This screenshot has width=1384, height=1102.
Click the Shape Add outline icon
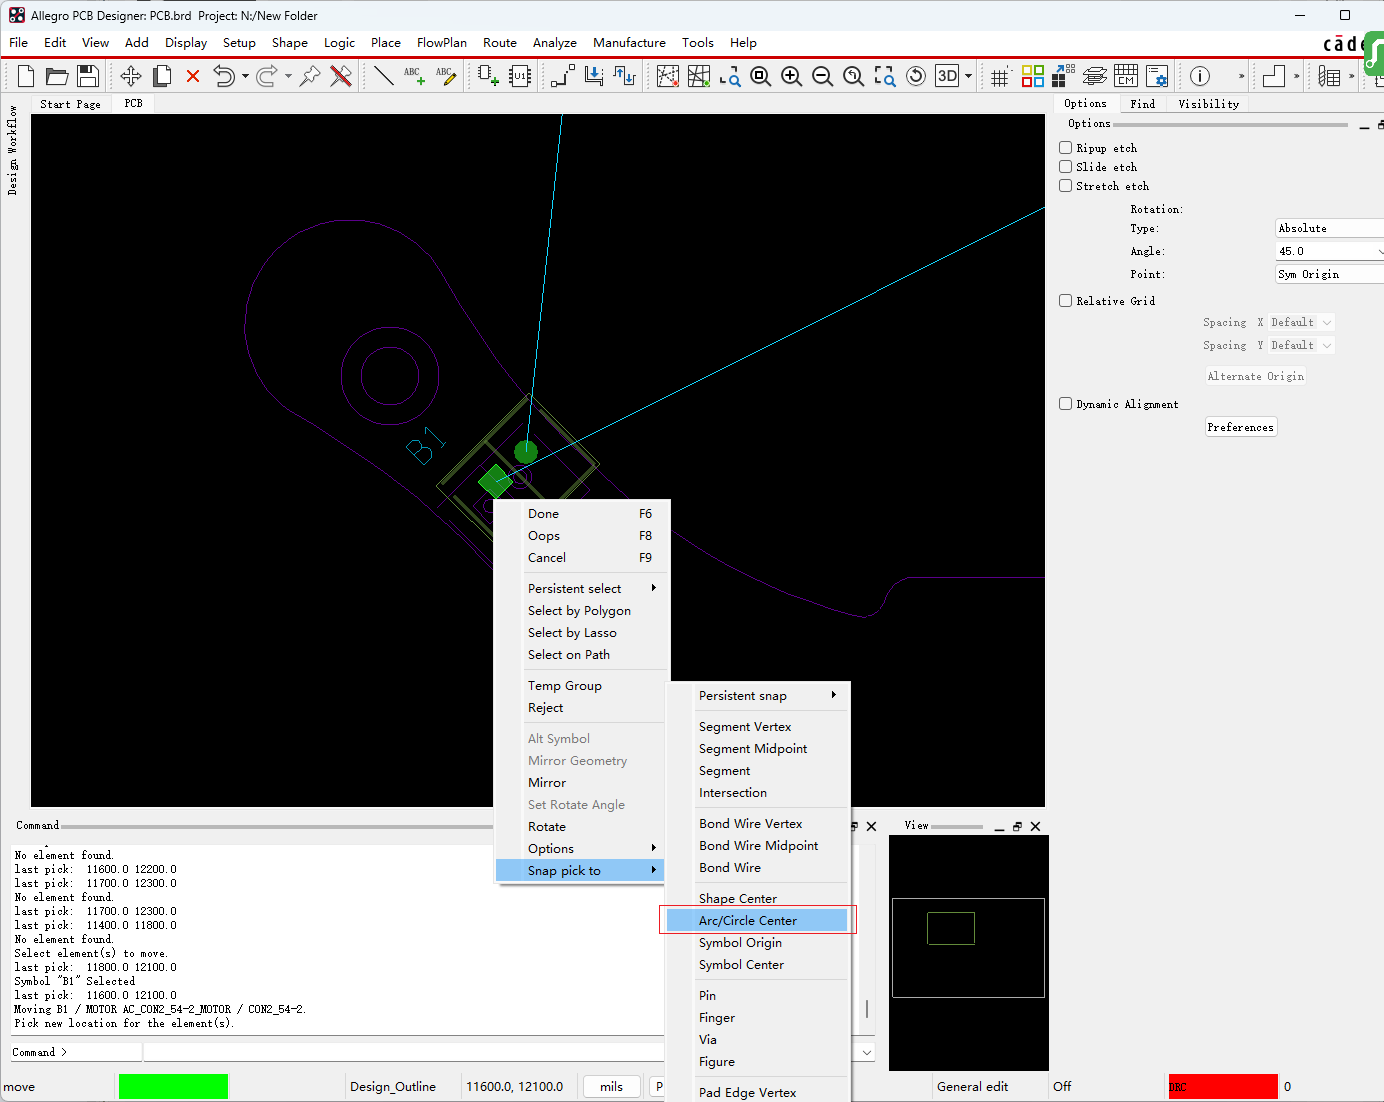[x=1274, y=76]
